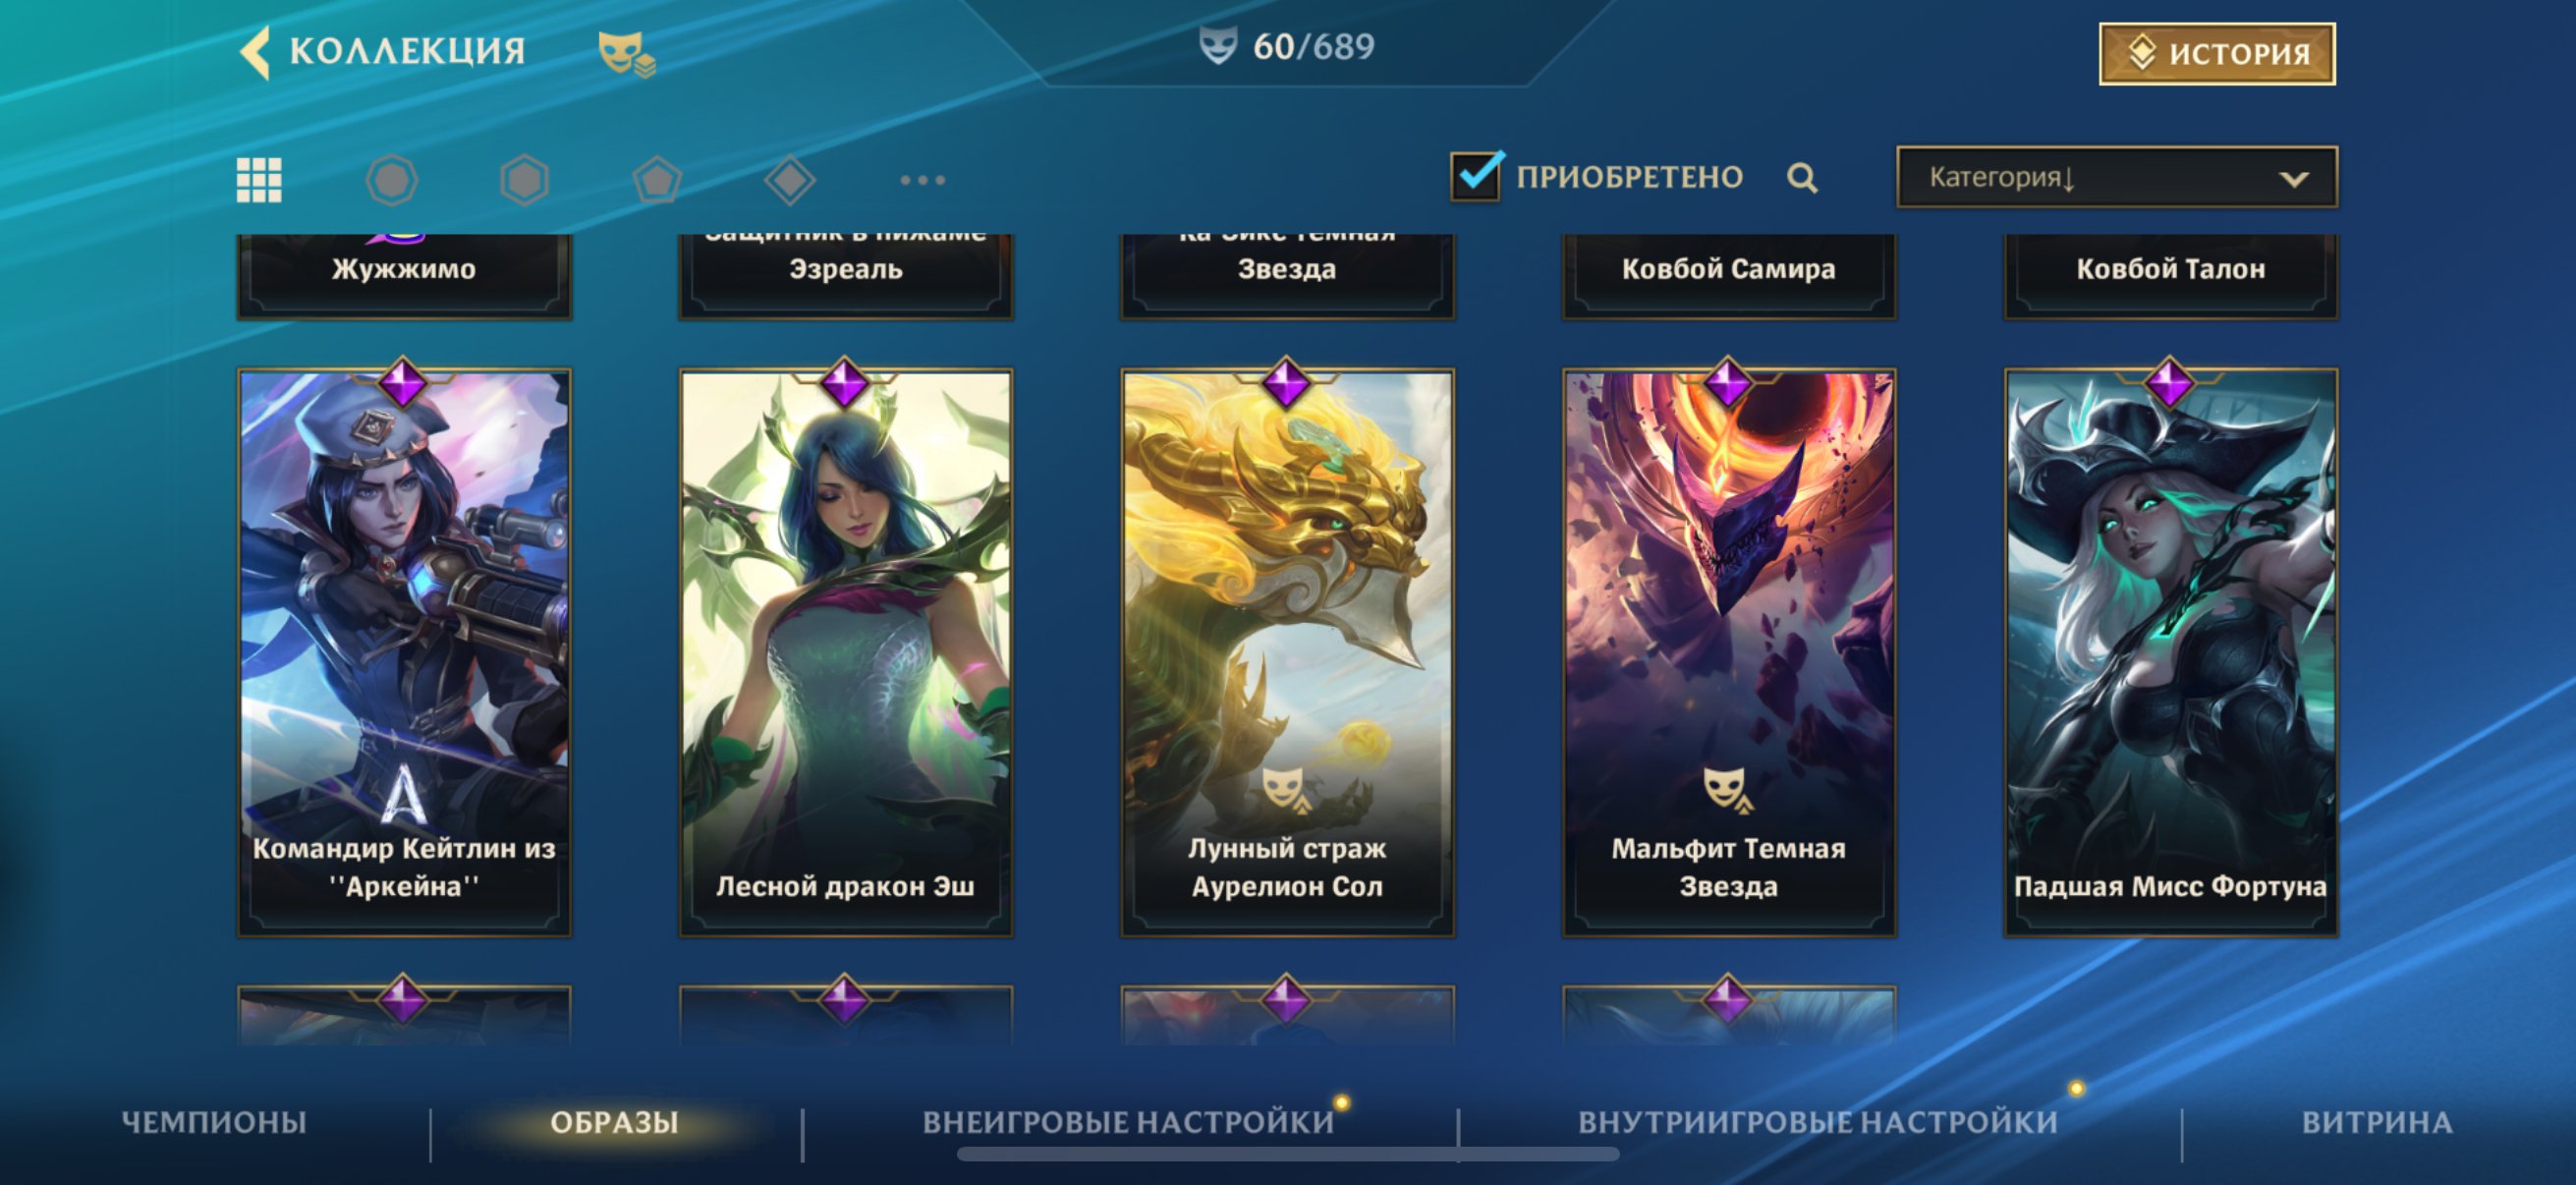This screenshot has width=2576, height=1185.
Task: Select the Лесной дракон Эш skin card
Action: pyautogui.click(x=846, y=652)
